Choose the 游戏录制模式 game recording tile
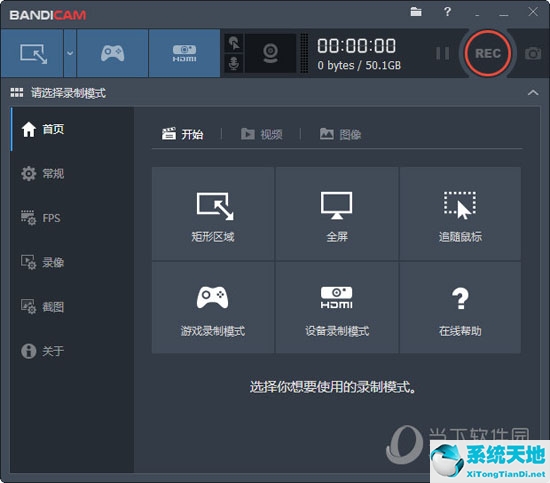 tap(213, 307)
